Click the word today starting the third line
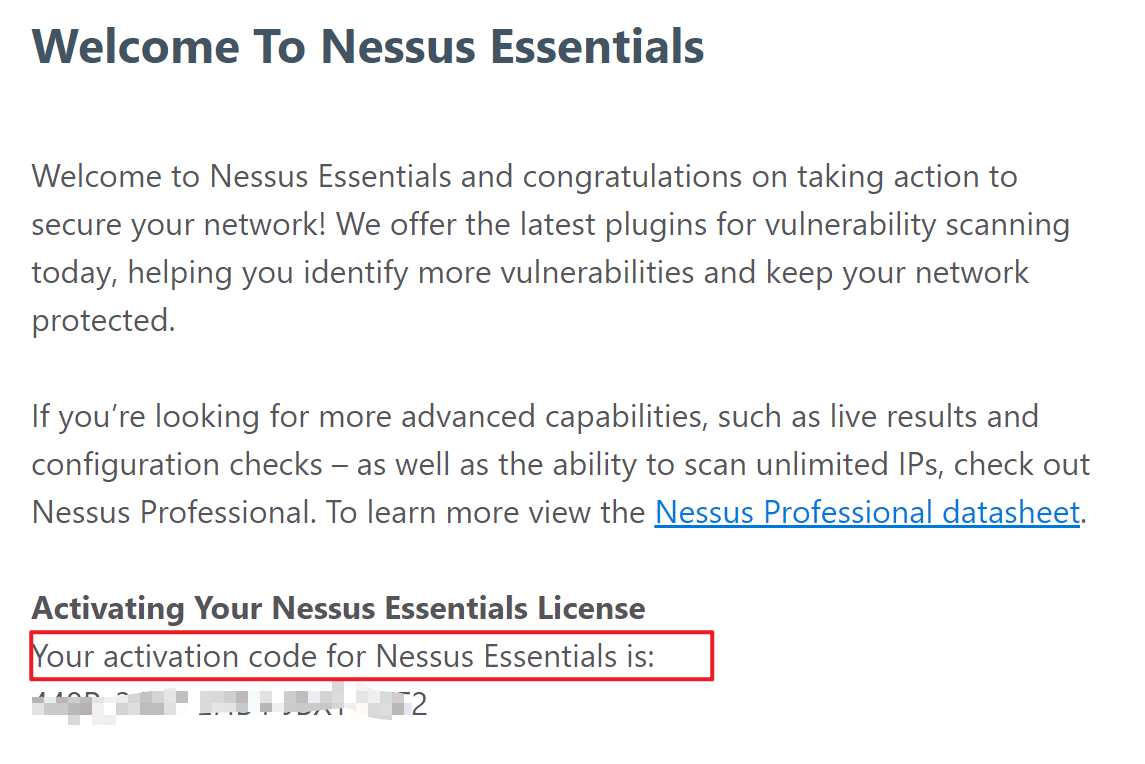This screenshot has height=764, width=1145. (x=74, y=273)
